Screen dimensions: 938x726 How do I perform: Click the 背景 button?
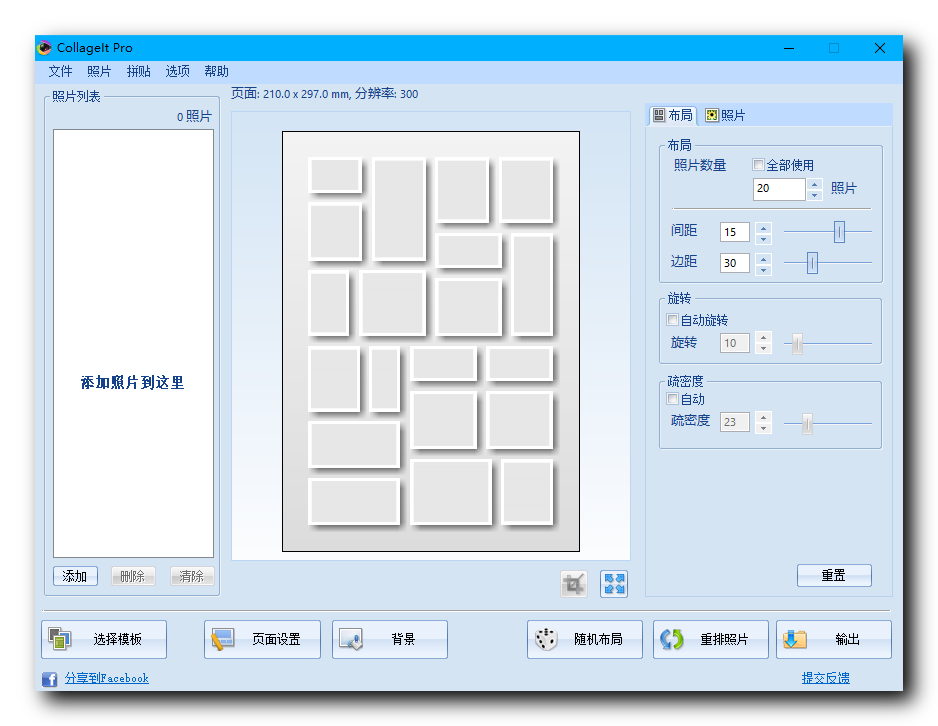389,639
